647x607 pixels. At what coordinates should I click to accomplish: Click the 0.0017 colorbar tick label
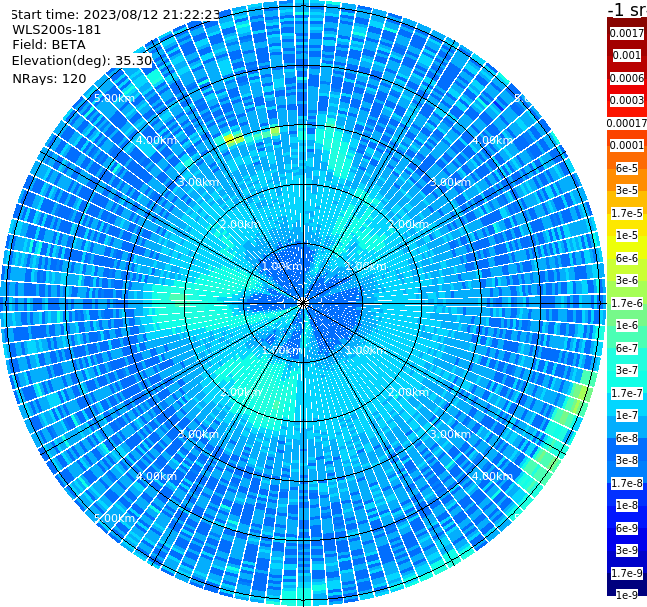click(x=627, y=33)
